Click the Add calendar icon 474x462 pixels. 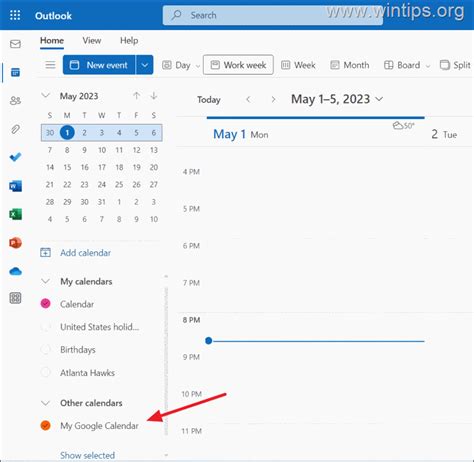[45, 252]
